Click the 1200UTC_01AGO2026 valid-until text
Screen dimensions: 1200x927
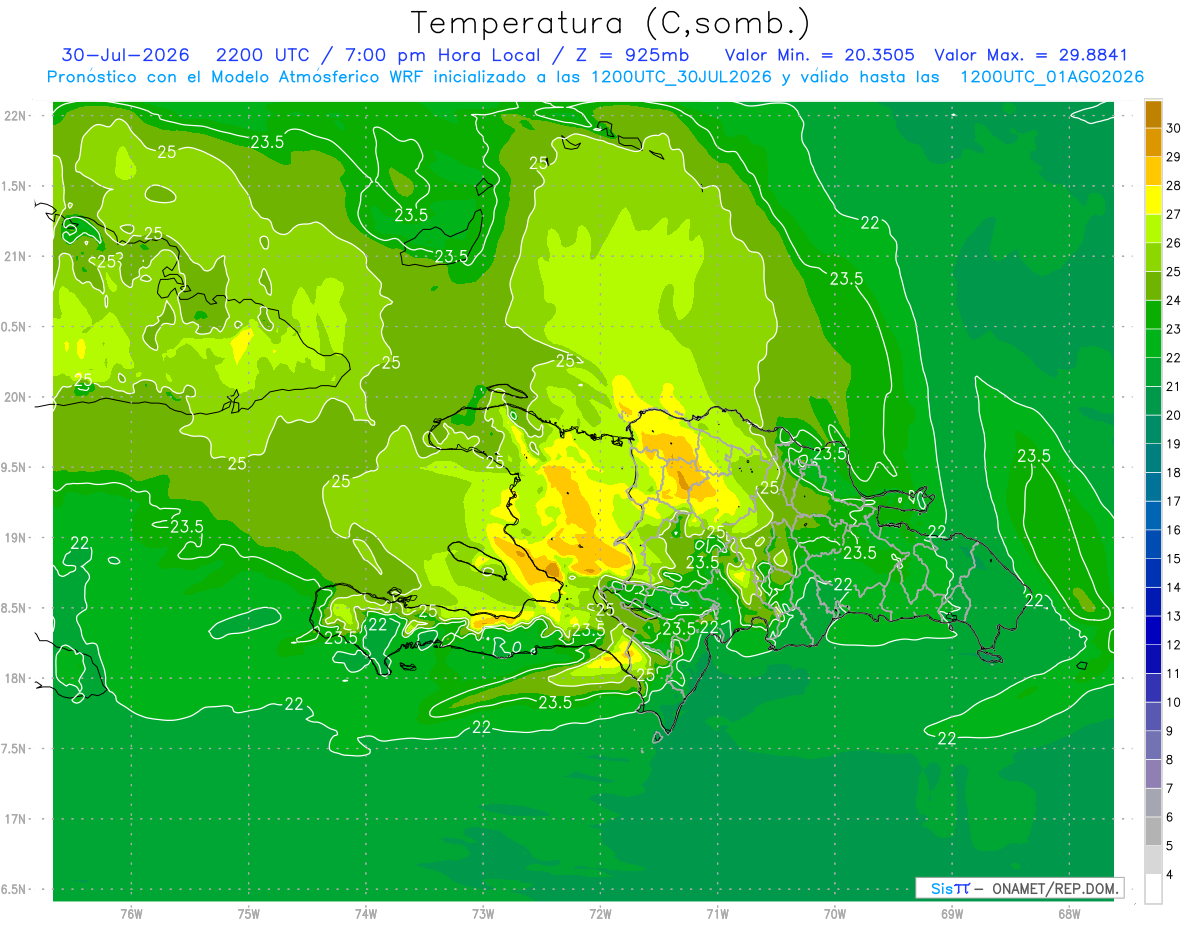1052,77
